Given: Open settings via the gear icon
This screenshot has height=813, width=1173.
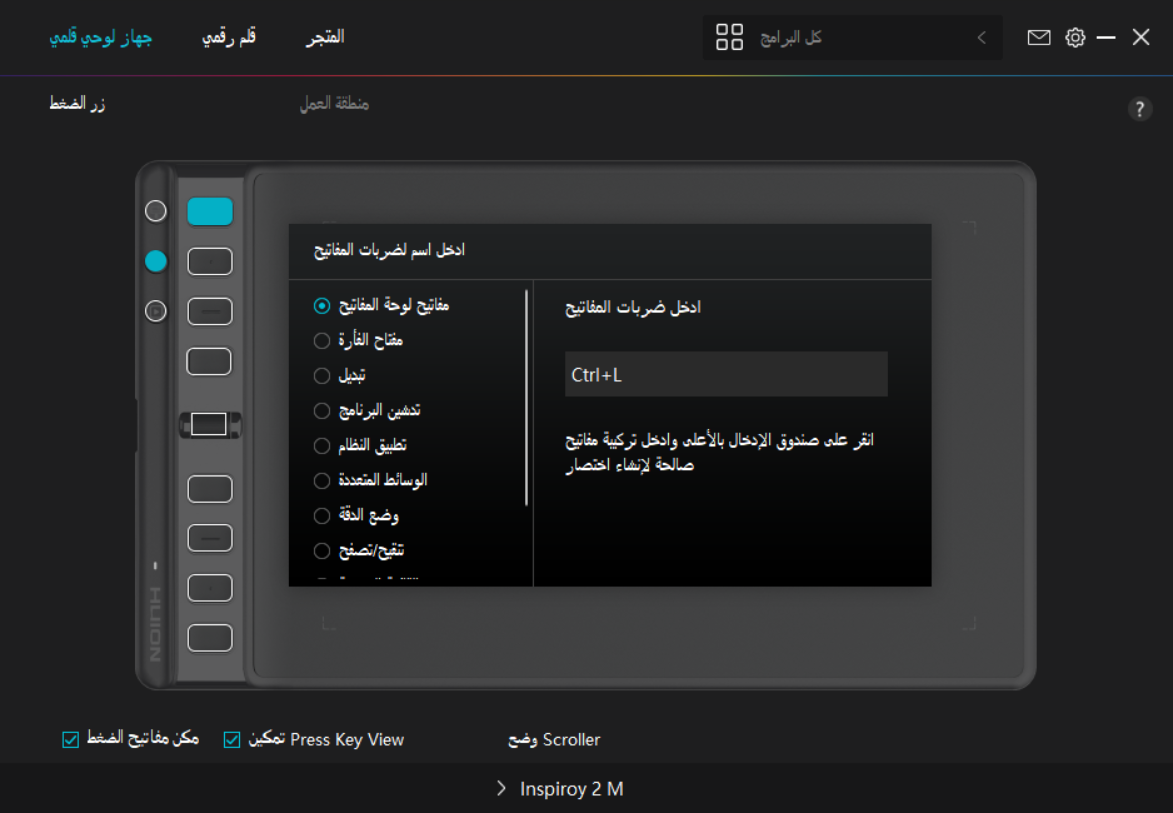Looking at the screenshot, I should (1075, 38).
